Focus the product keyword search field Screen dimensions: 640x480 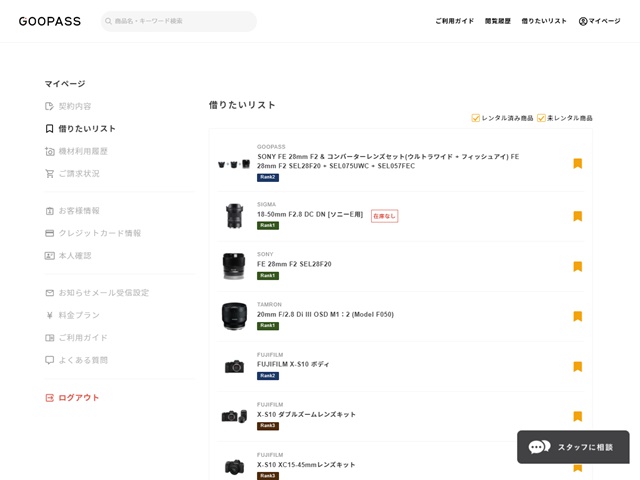[x=179, y=21]
